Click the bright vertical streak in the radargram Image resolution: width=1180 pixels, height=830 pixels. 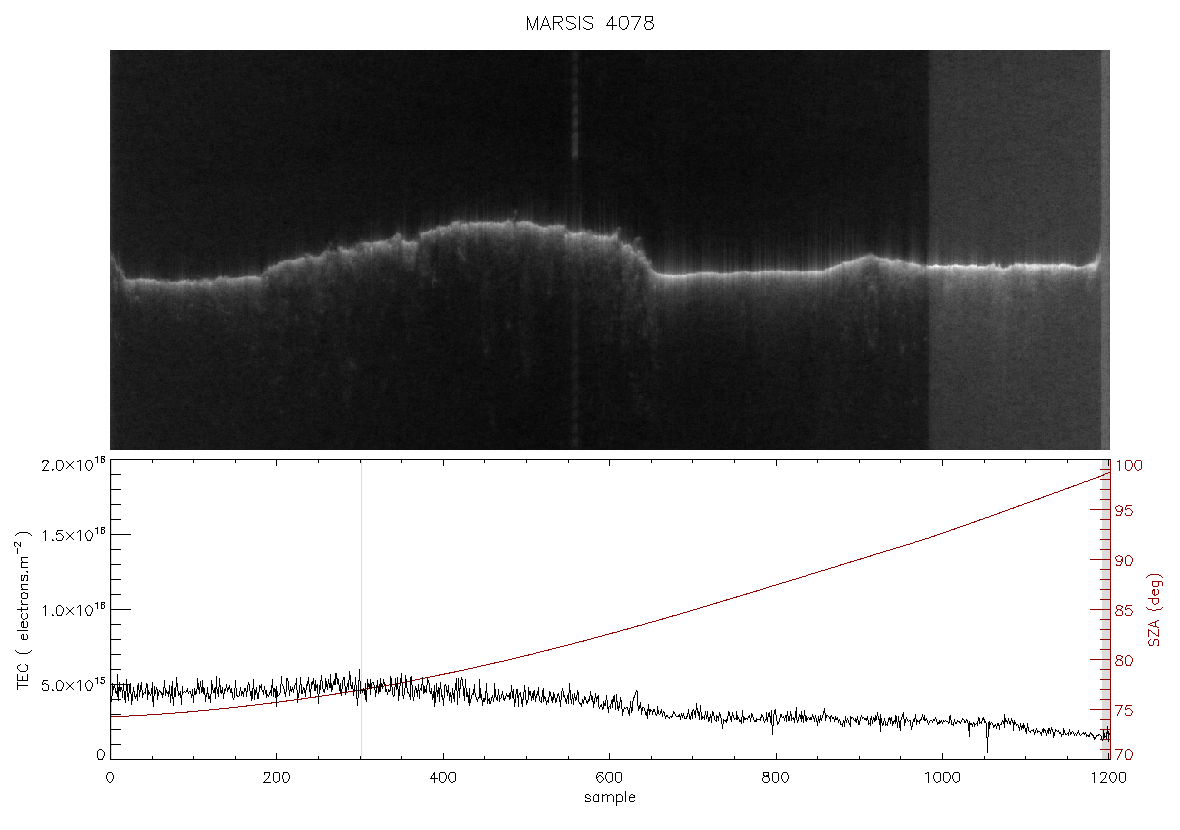[x=575, y=250]
